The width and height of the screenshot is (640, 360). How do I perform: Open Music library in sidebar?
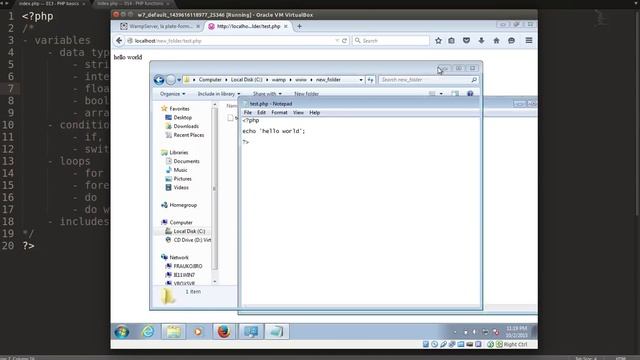coord(180,170)
